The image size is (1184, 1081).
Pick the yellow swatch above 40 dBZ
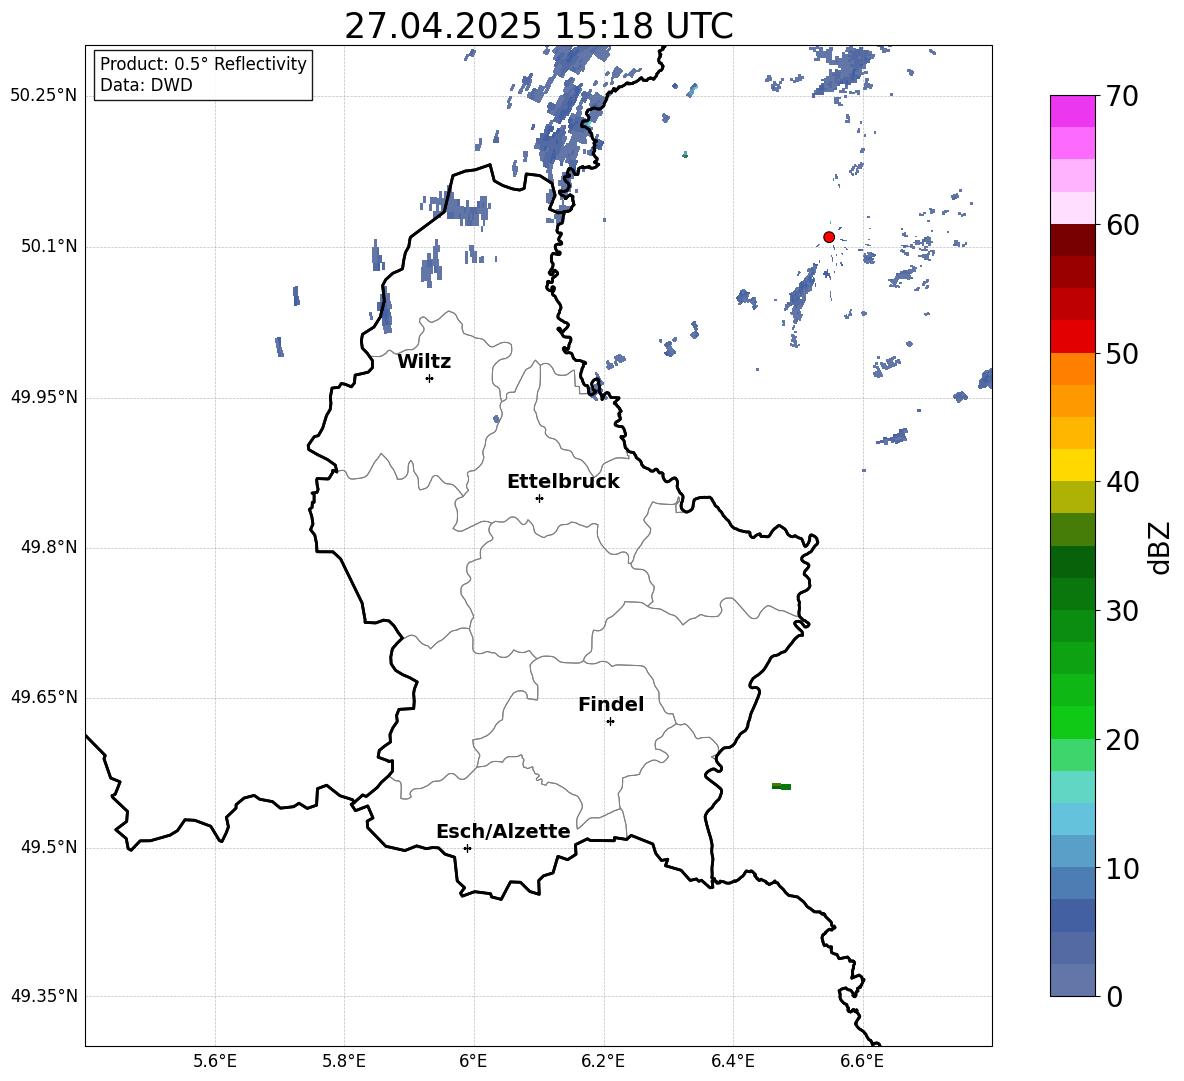(x=1072, y=465)
